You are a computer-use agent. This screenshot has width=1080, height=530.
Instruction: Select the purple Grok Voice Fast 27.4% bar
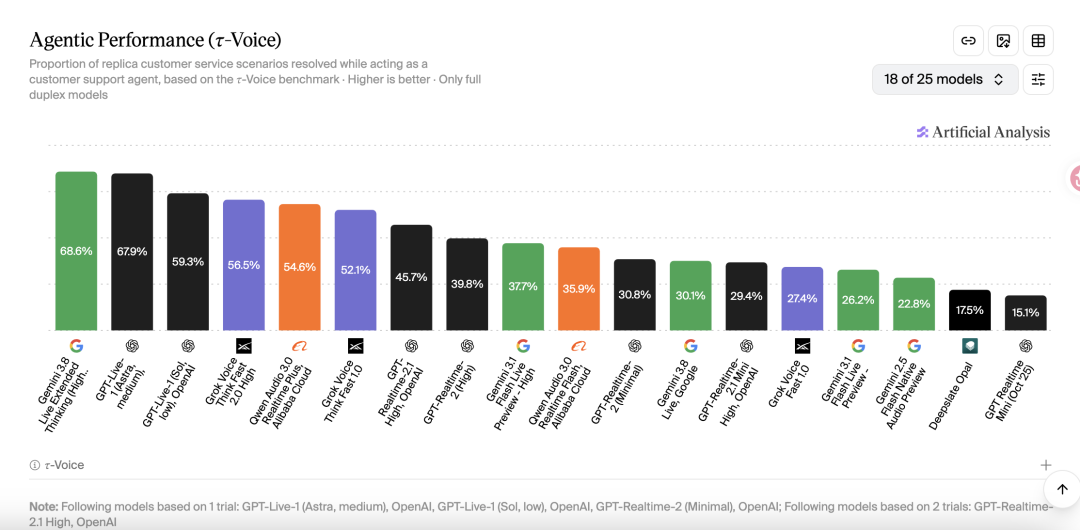[802, 298]
